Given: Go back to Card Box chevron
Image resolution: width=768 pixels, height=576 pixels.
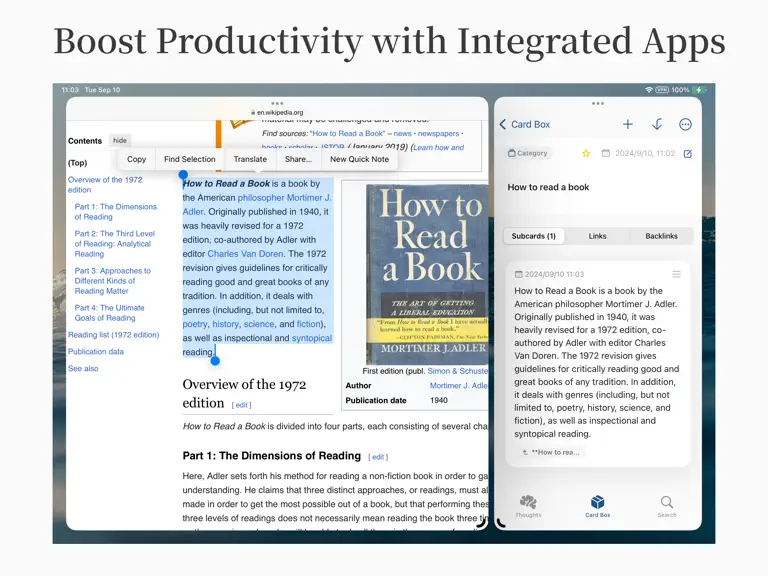Looking at the screenshot, I should 525,124.
